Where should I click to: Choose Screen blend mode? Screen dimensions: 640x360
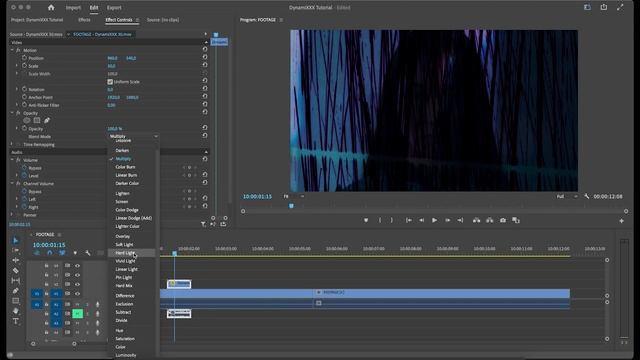click(x=122, y=202)
